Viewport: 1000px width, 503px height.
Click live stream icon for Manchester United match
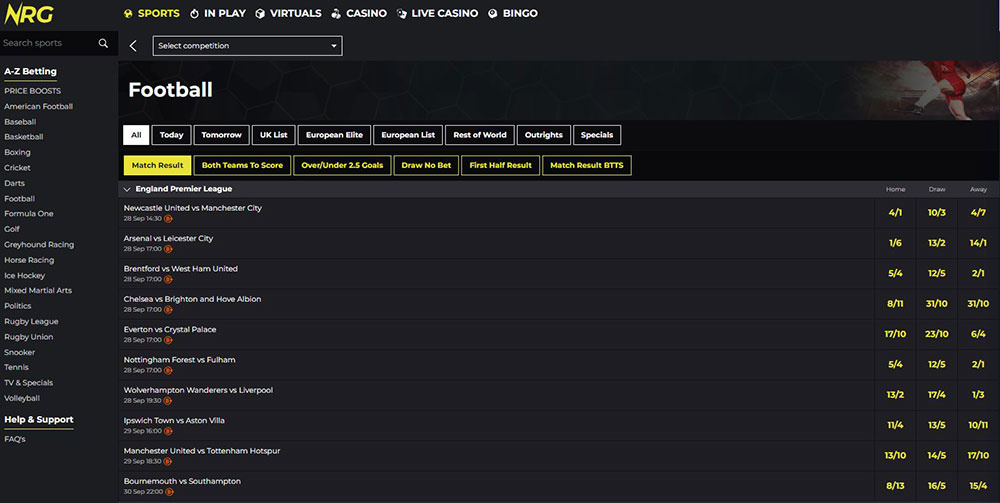pyautogui.click(x=168, y=462)
